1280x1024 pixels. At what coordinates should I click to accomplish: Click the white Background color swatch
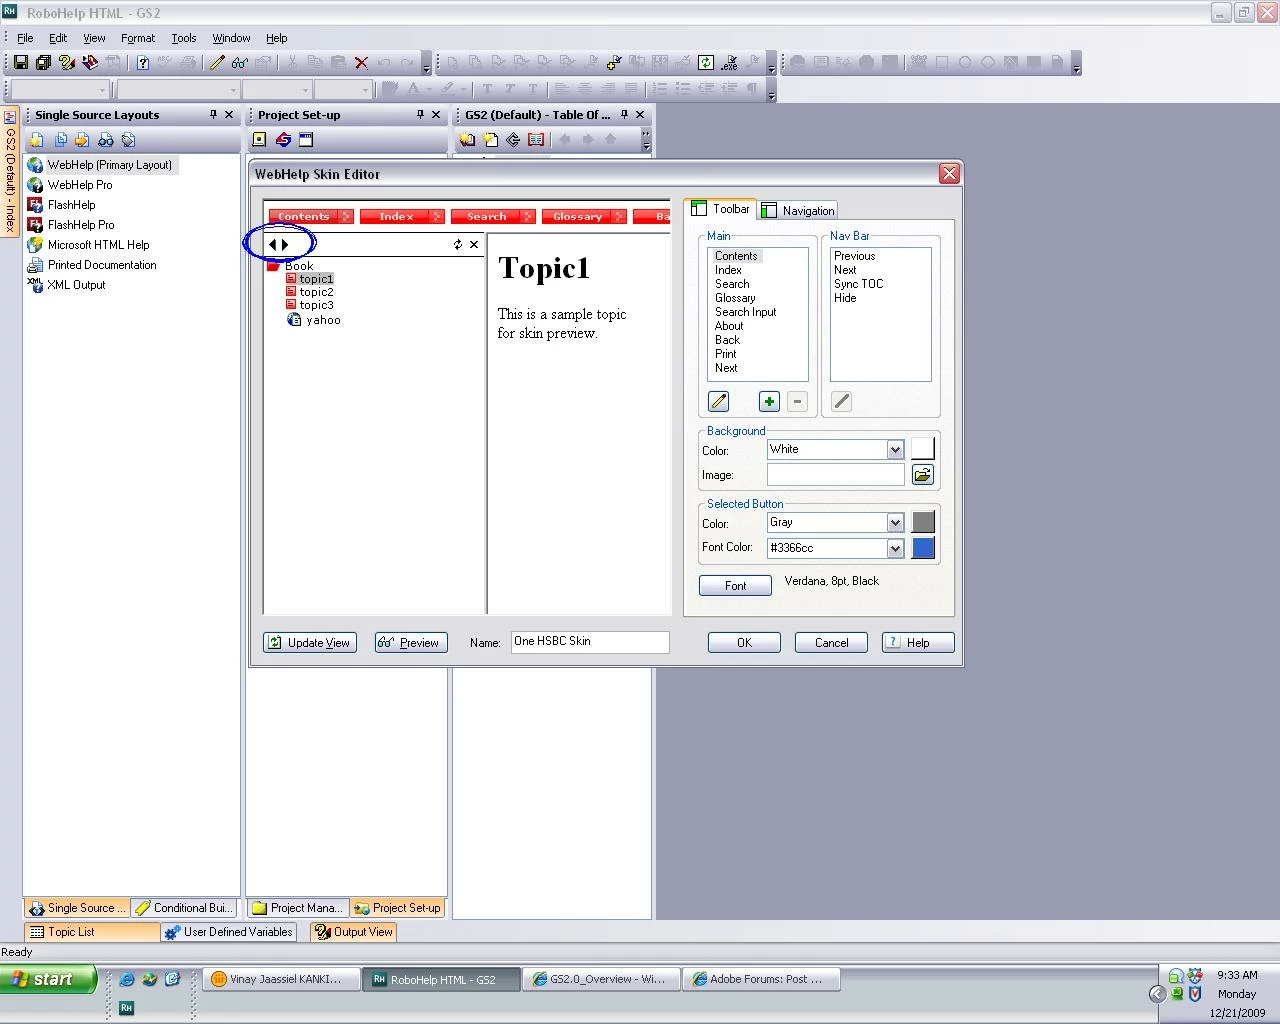[923, 449]
